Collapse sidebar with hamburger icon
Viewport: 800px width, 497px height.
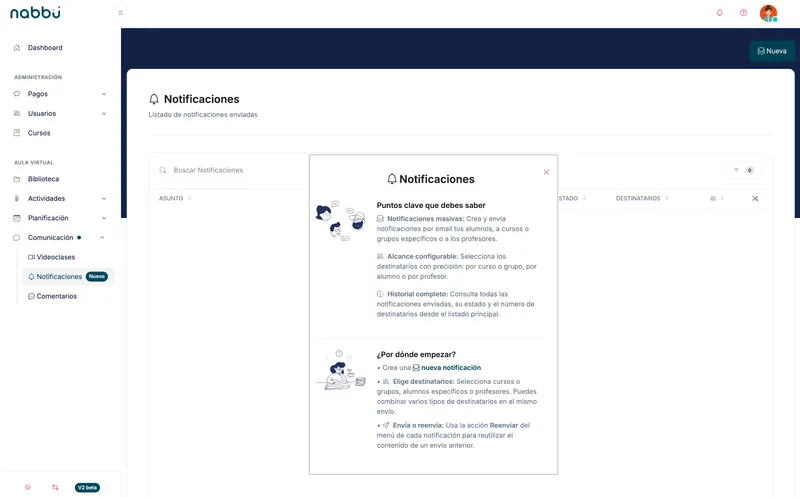[120, 13]
